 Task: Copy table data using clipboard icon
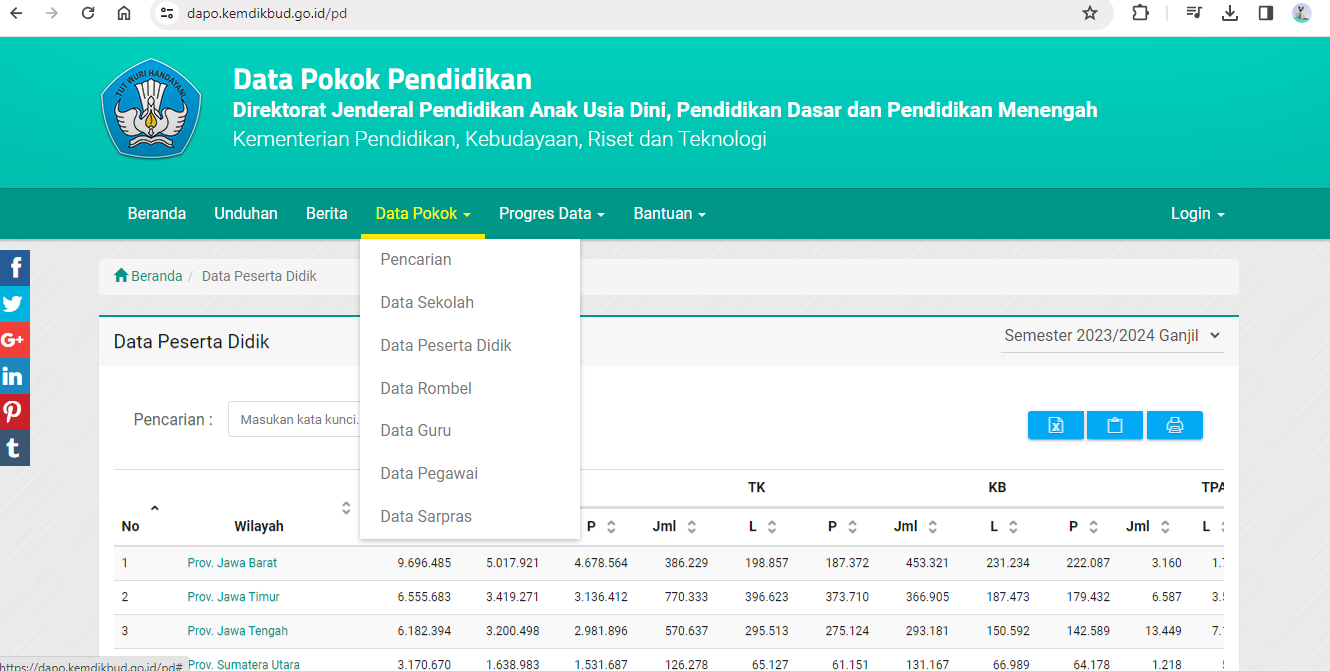click(x=1114, y=425)
